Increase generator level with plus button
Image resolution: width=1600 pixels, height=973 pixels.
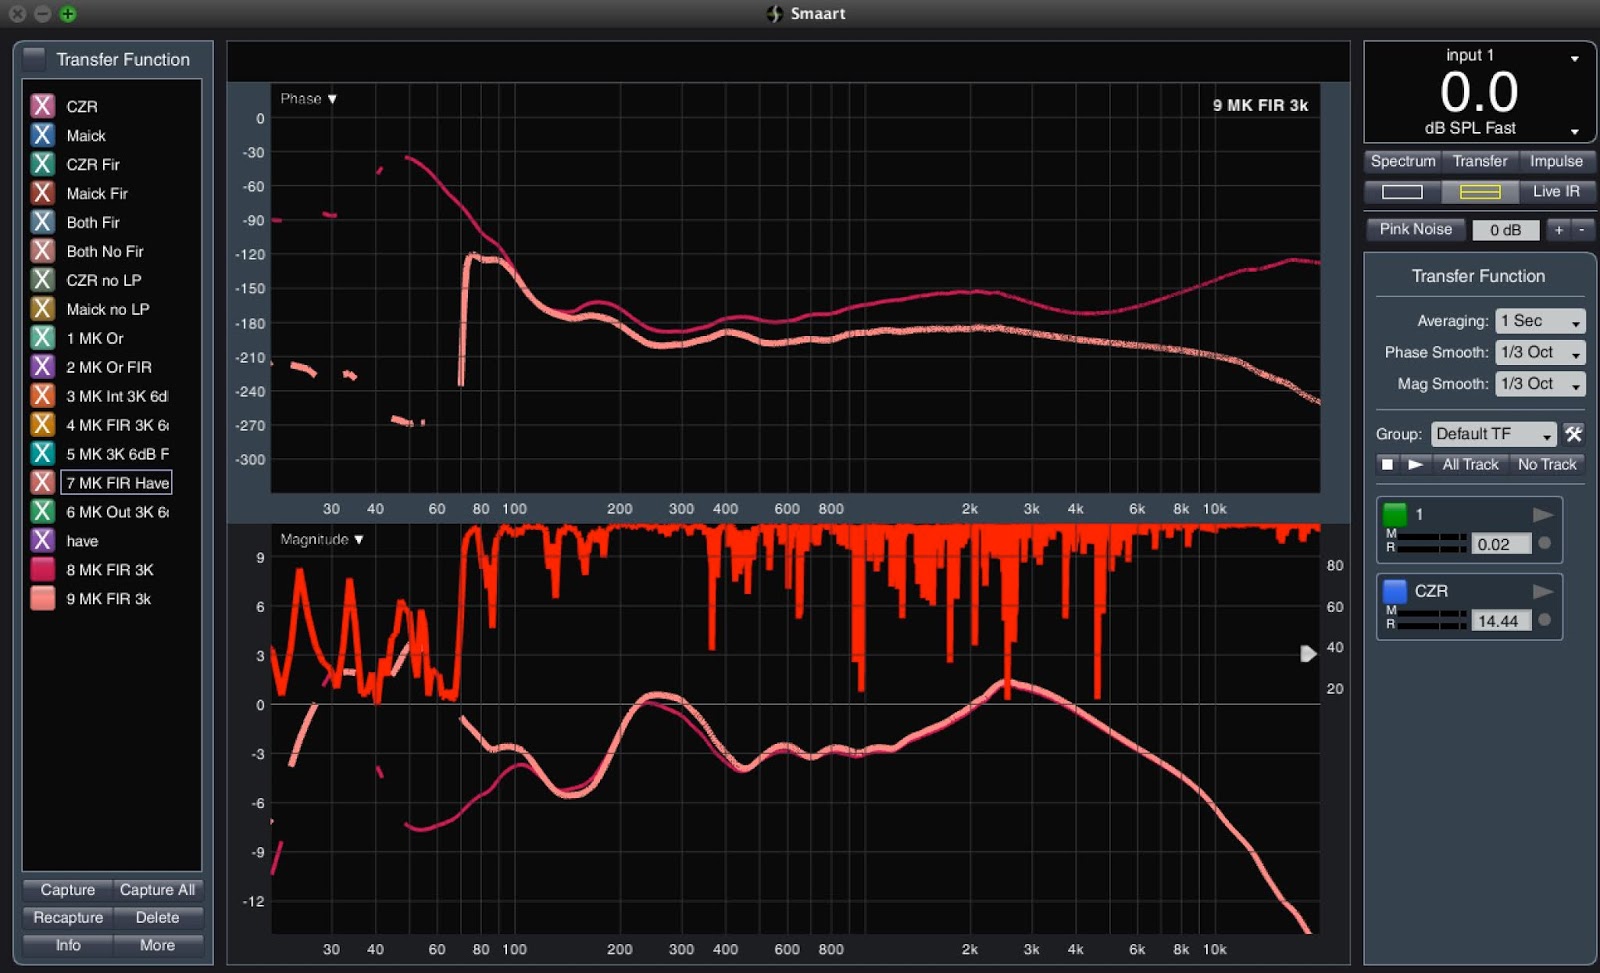coord(1558,230)
